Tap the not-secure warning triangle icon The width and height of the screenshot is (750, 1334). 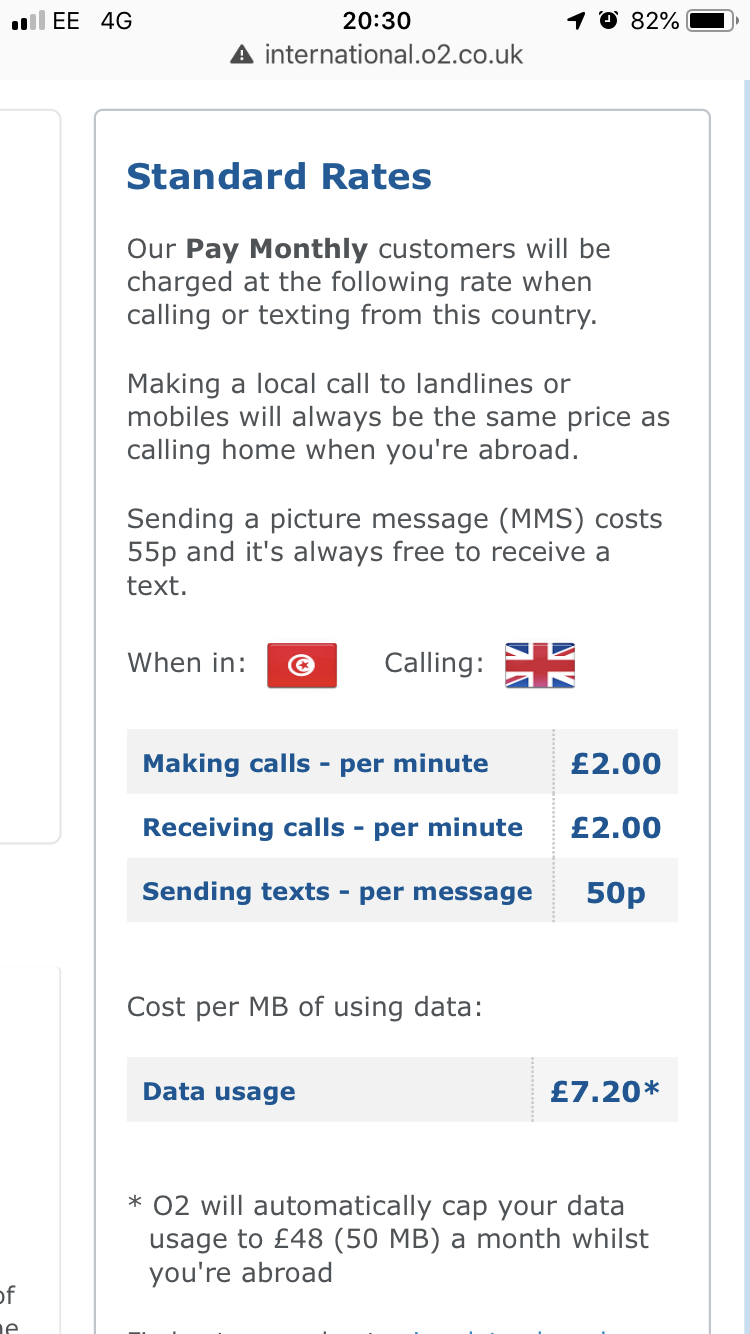(242, 54)
